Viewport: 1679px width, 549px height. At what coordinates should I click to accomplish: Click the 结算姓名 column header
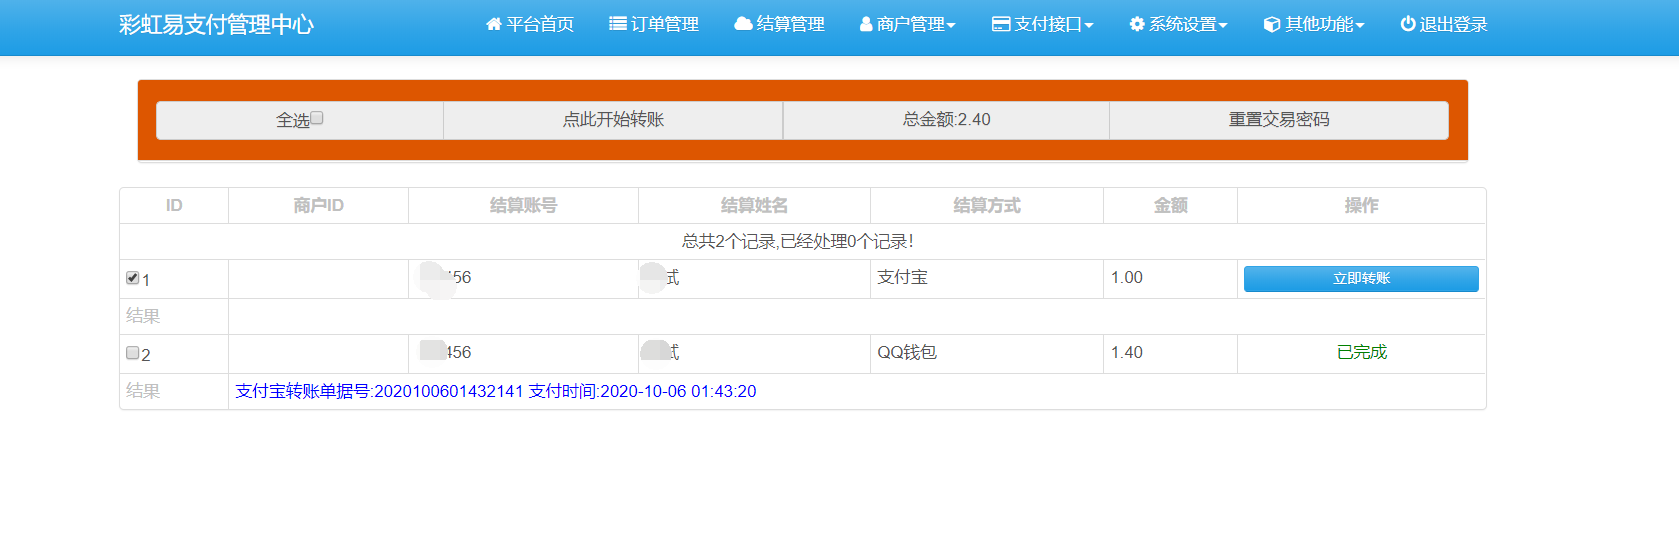[x=755, y=205]
